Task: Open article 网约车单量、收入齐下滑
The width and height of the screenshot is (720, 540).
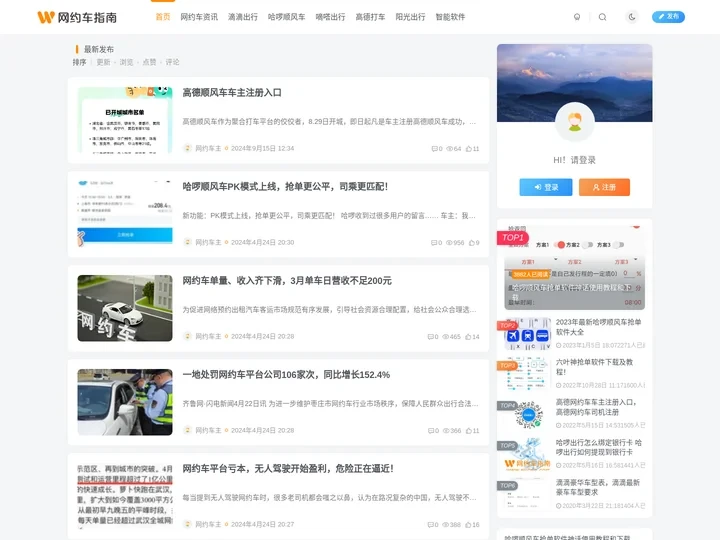Action: pyautogui.click(x=287, y=281)
